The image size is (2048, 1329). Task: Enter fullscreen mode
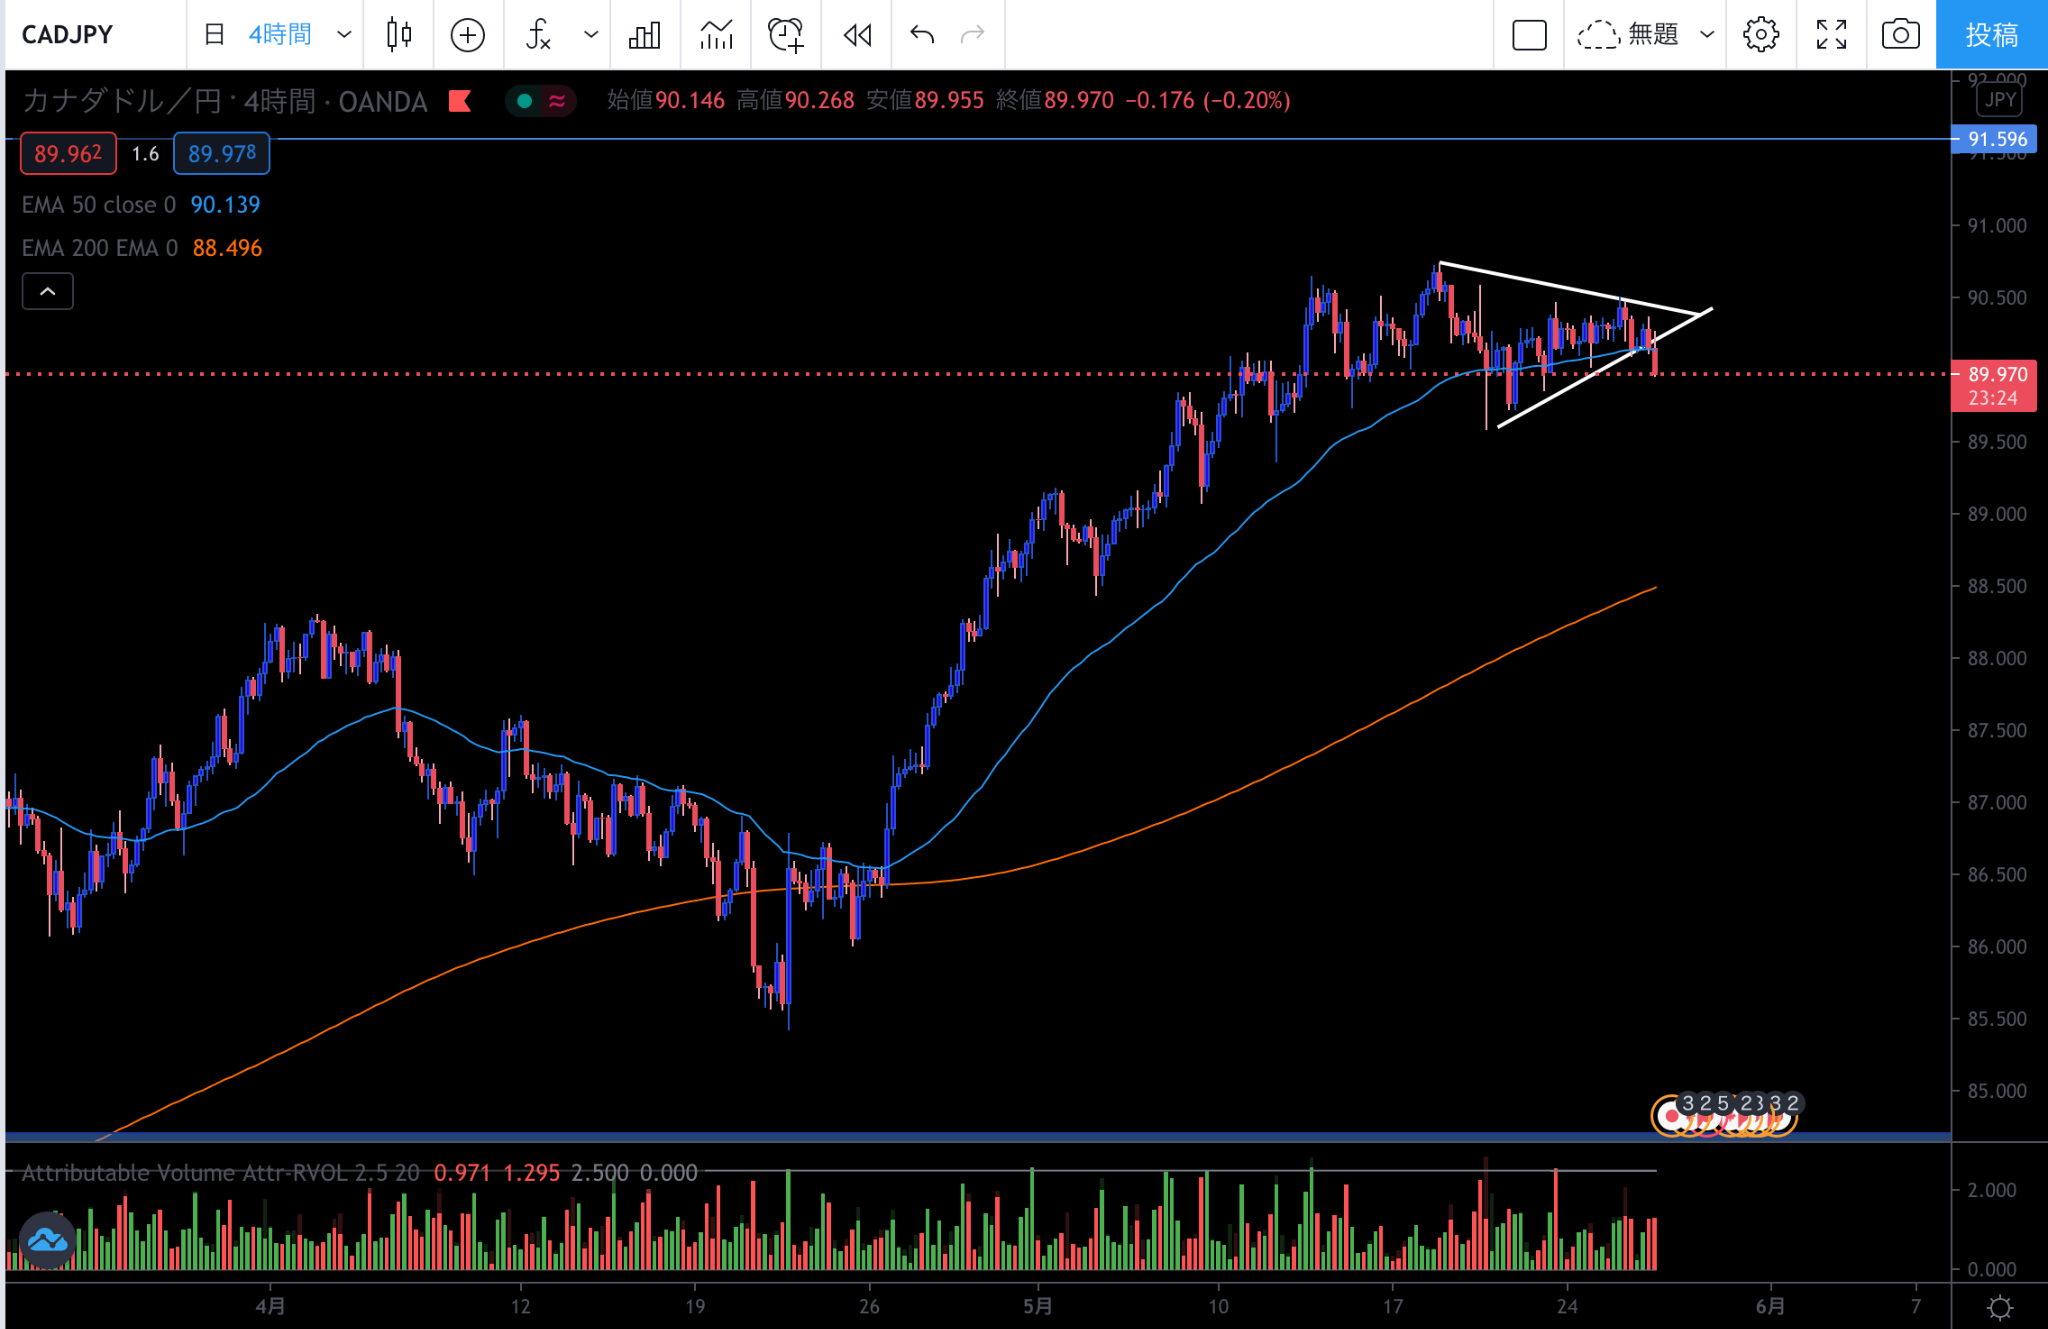[1831, 35]
